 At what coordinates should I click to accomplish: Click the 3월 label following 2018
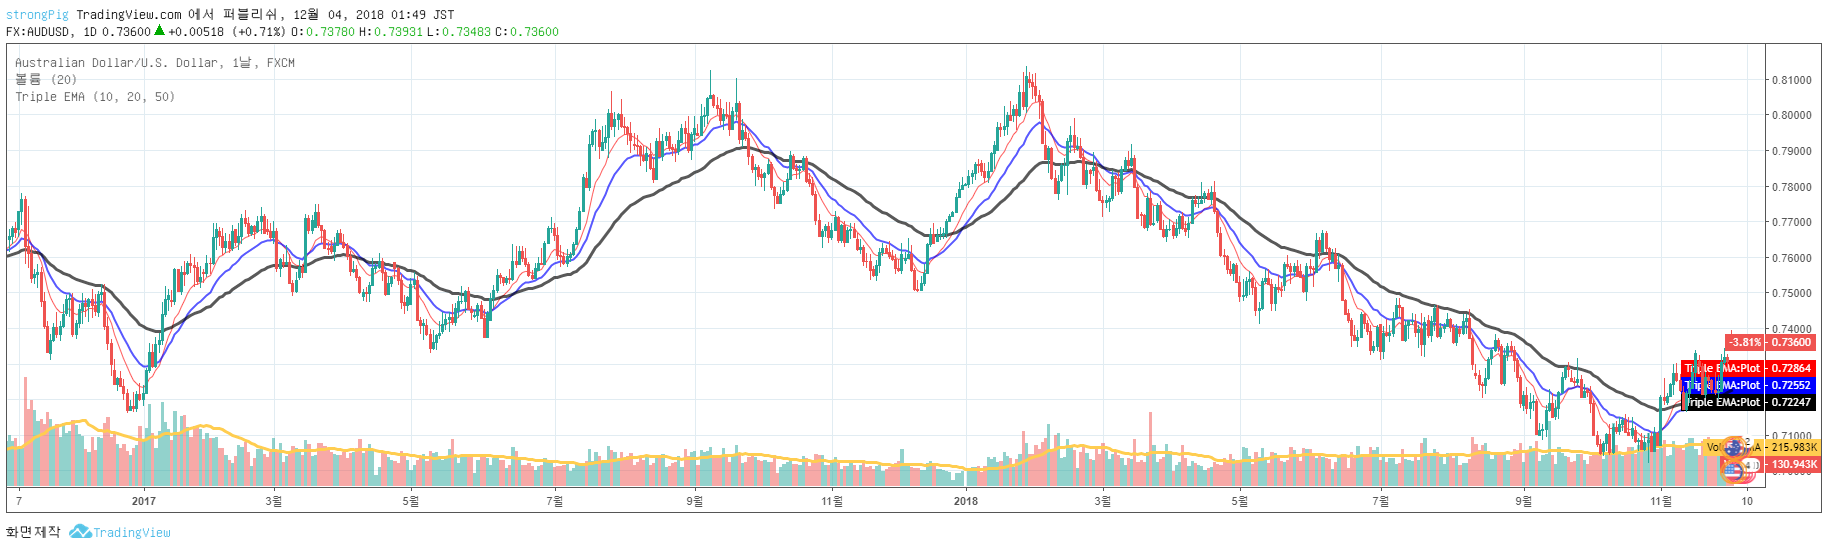tap(1102, 501)
